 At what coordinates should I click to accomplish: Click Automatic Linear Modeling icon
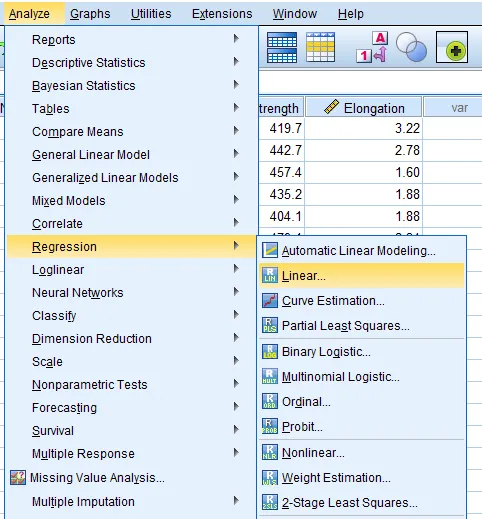[x=270, y=250]
